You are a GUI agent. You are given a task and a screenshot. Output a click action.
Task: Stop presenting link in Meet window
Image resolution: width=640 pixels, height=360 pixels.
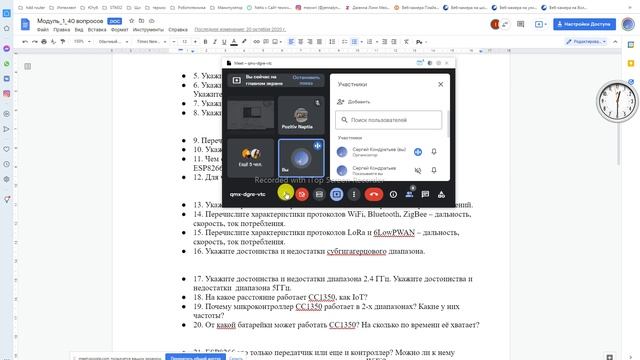pyautogui.click(x=306, y=80)
